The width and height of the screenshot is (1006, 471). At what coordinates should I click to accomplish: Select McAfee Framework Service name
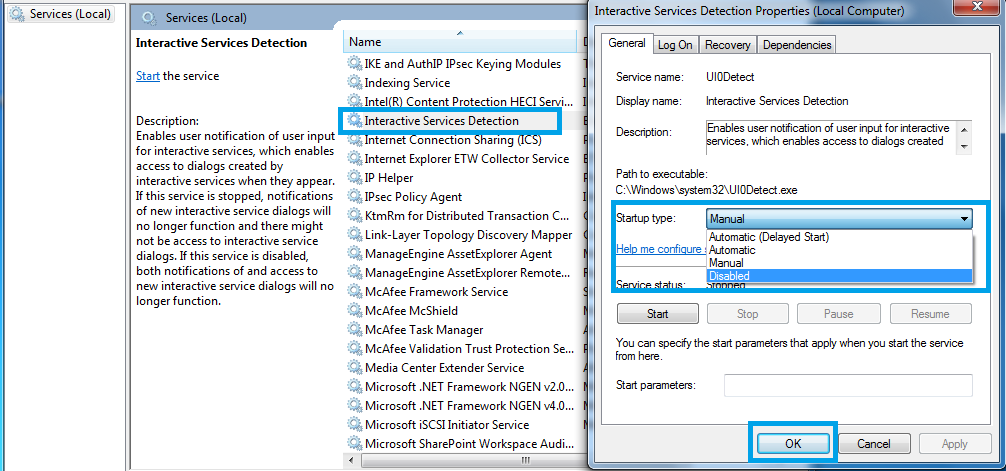coord(436,291)
